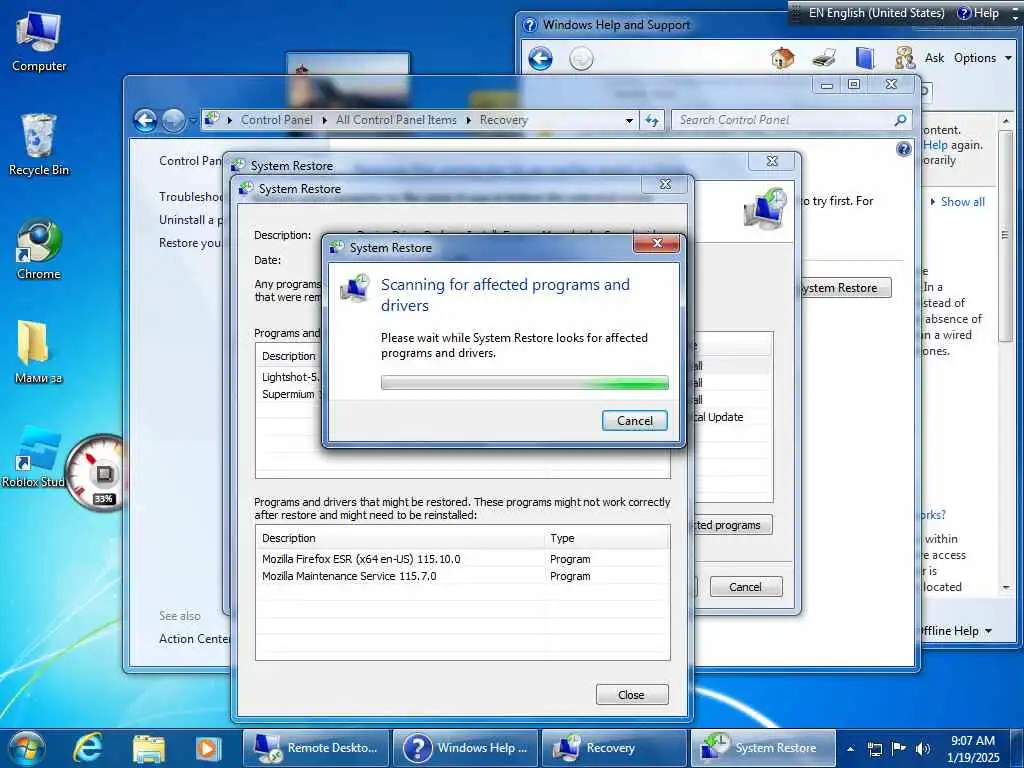Go back in Windows Help and Support
1024x768 pixels.
(x=540, y=59)
